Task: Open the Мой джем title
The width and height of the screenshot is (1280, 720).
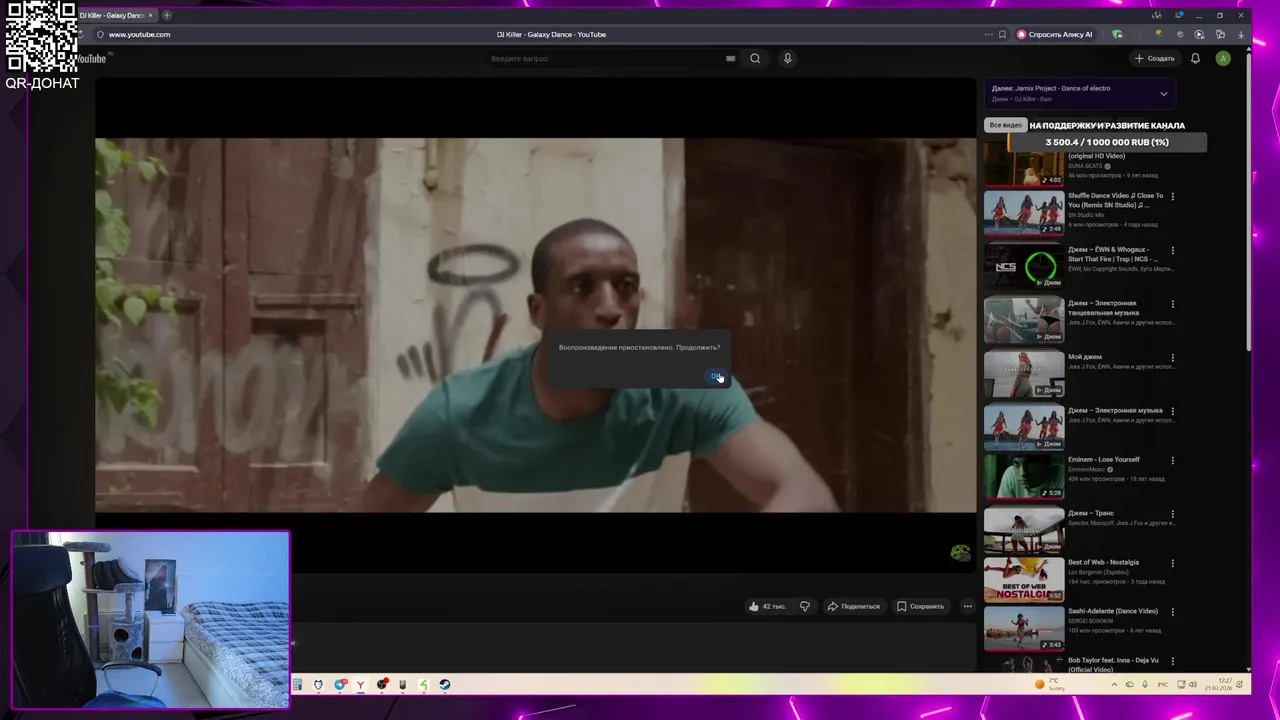Action: 1085,357
